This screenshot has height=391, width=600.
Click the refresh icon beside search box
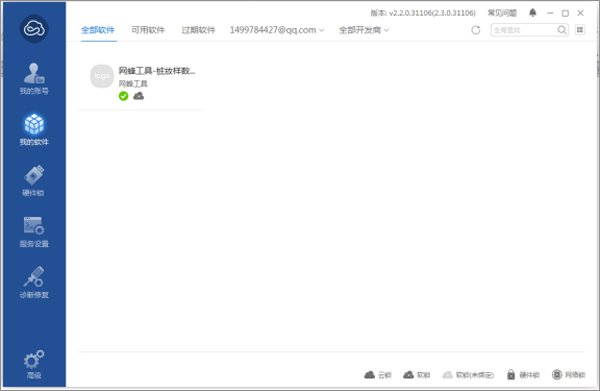(x=476, y=30)
